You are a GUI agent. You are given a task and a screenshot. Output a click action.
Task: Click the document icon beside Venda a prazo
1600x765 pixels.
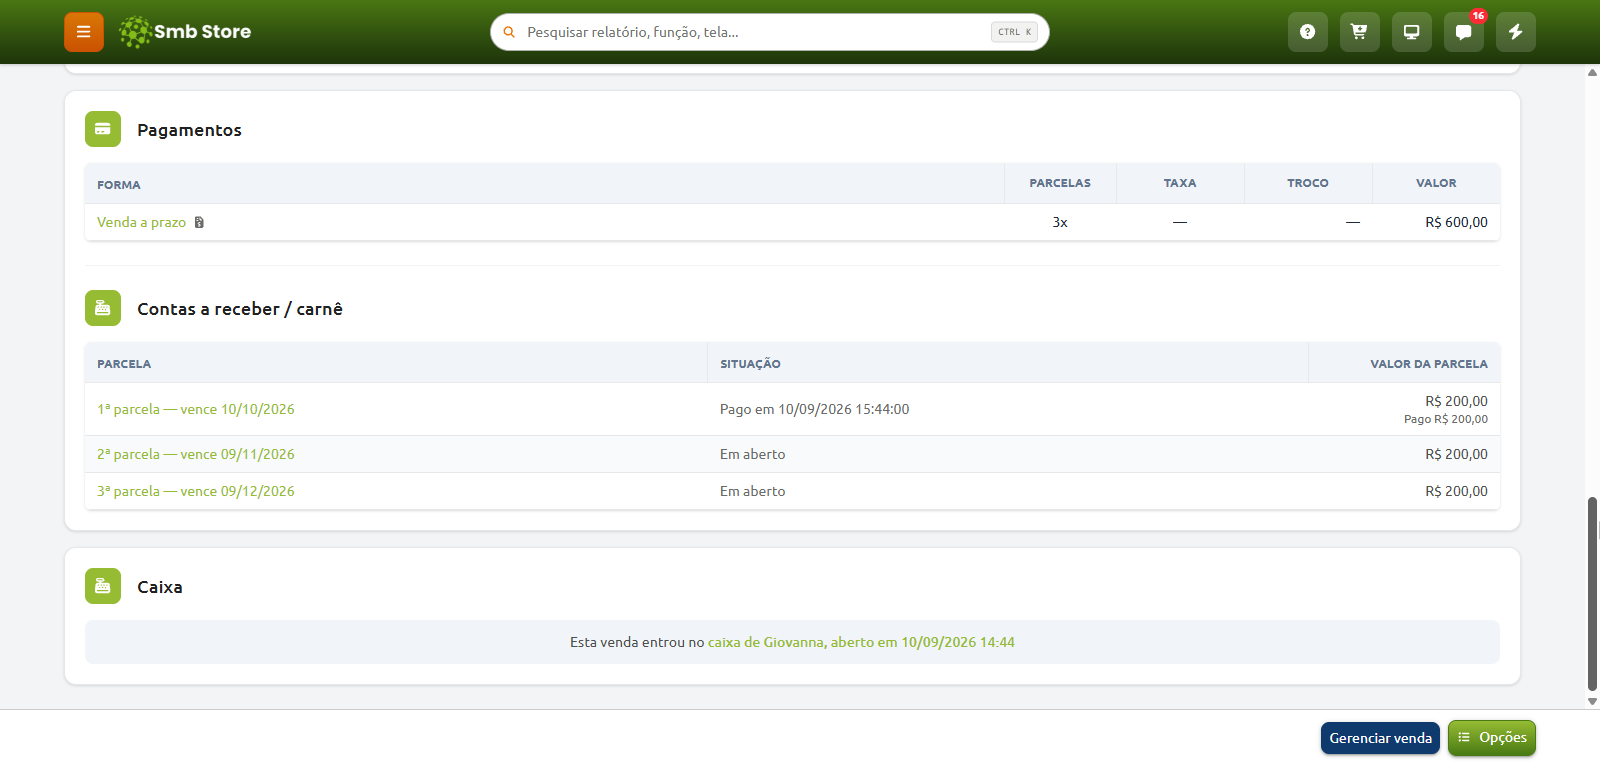coord(199,222)
